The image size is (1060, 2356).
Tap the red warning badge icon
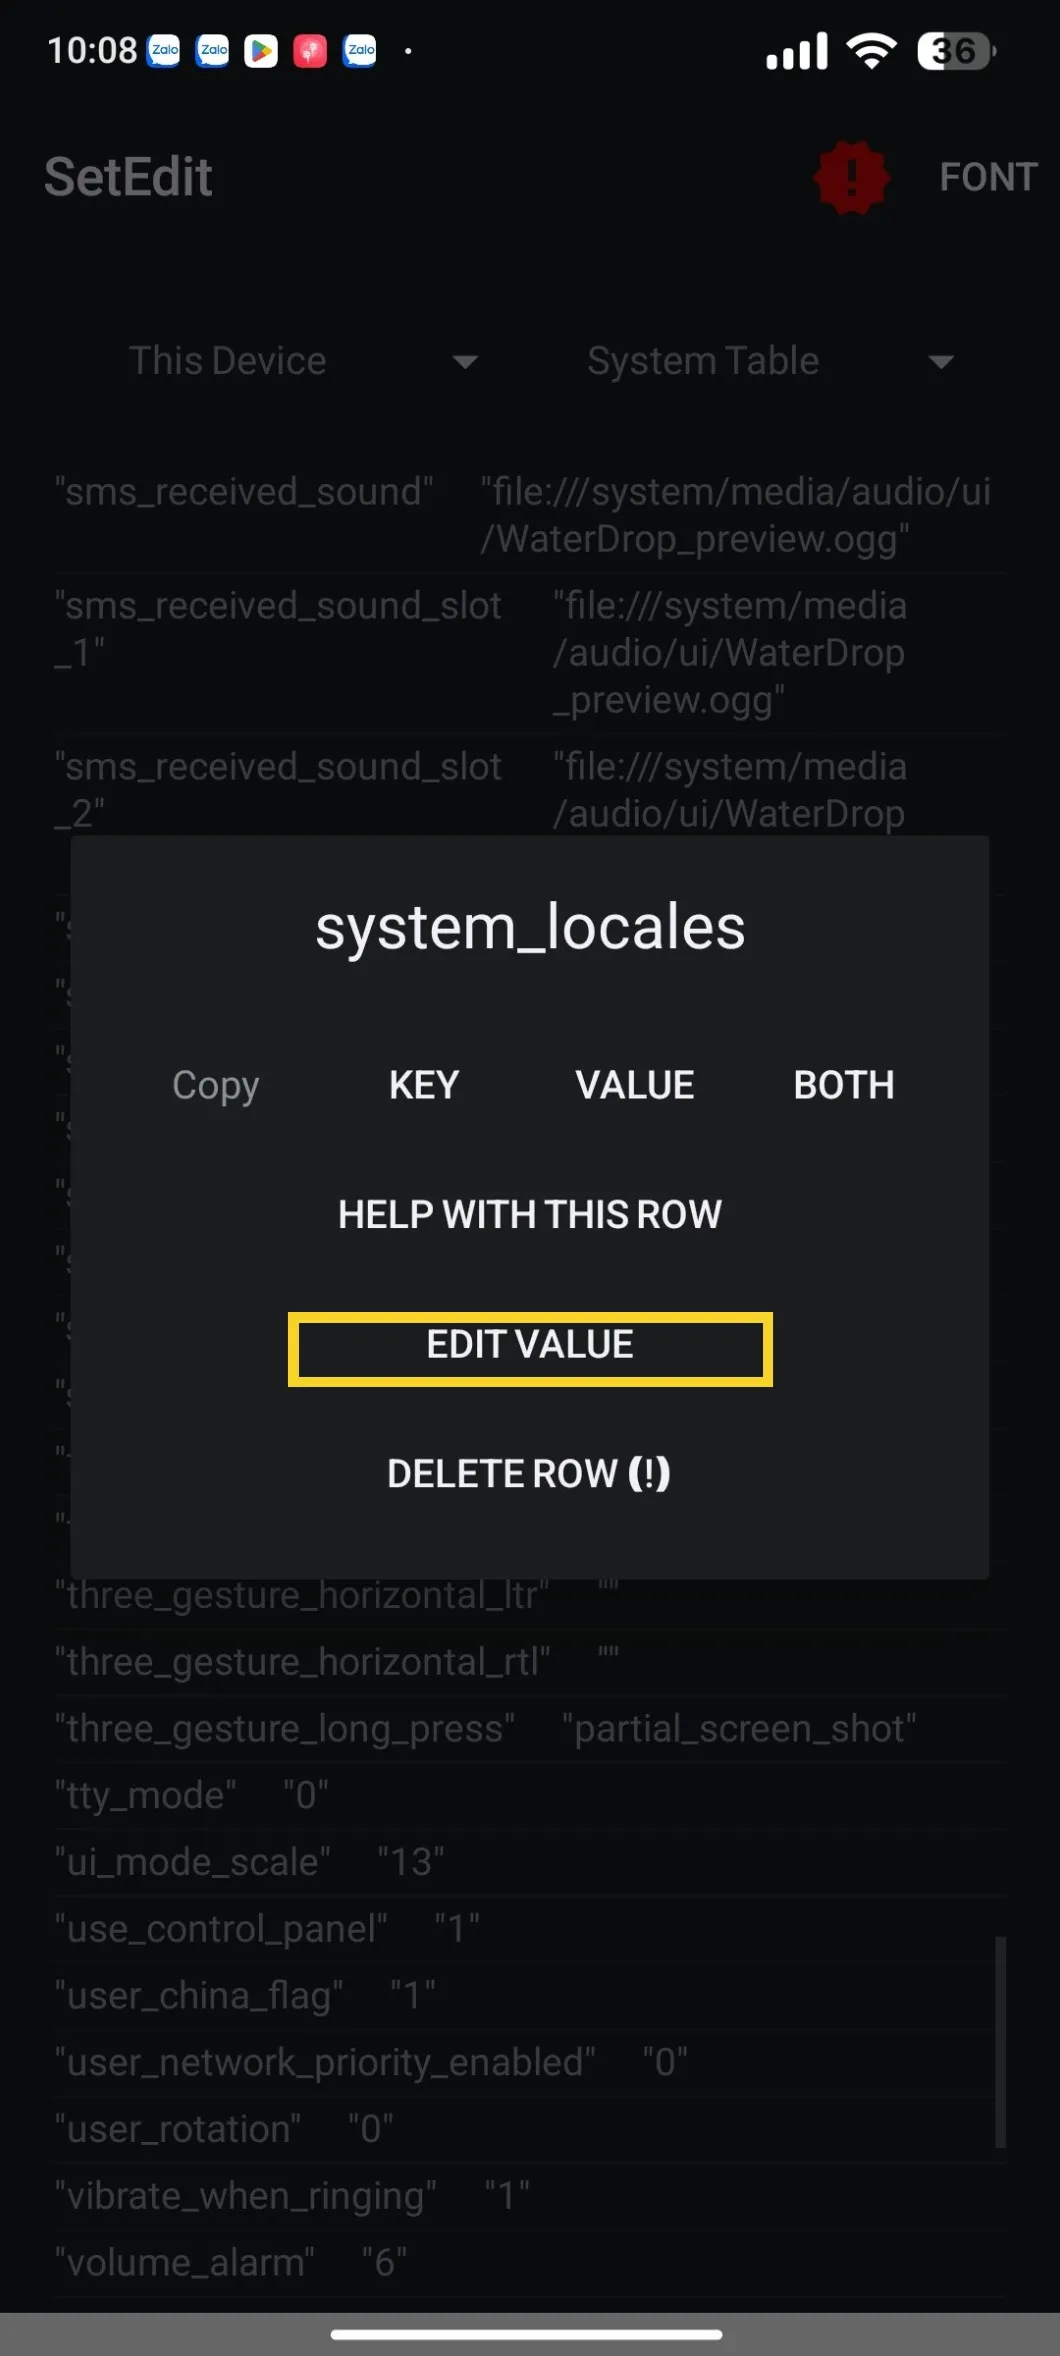[851, 177]
